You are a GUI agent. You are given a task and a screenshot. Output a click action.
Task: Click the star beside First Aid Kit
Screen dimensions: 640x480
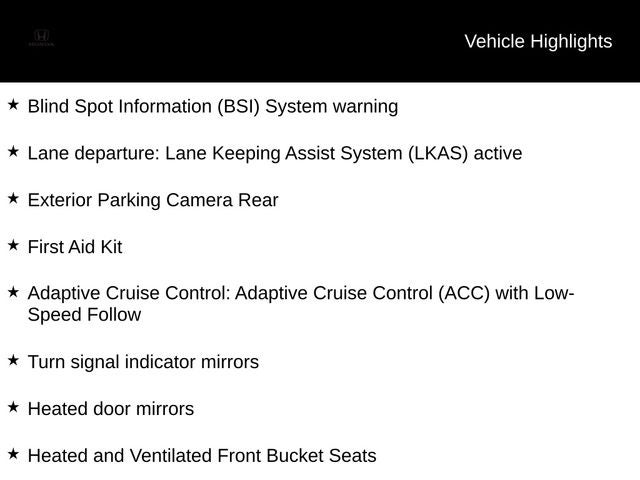coord(13,245)
